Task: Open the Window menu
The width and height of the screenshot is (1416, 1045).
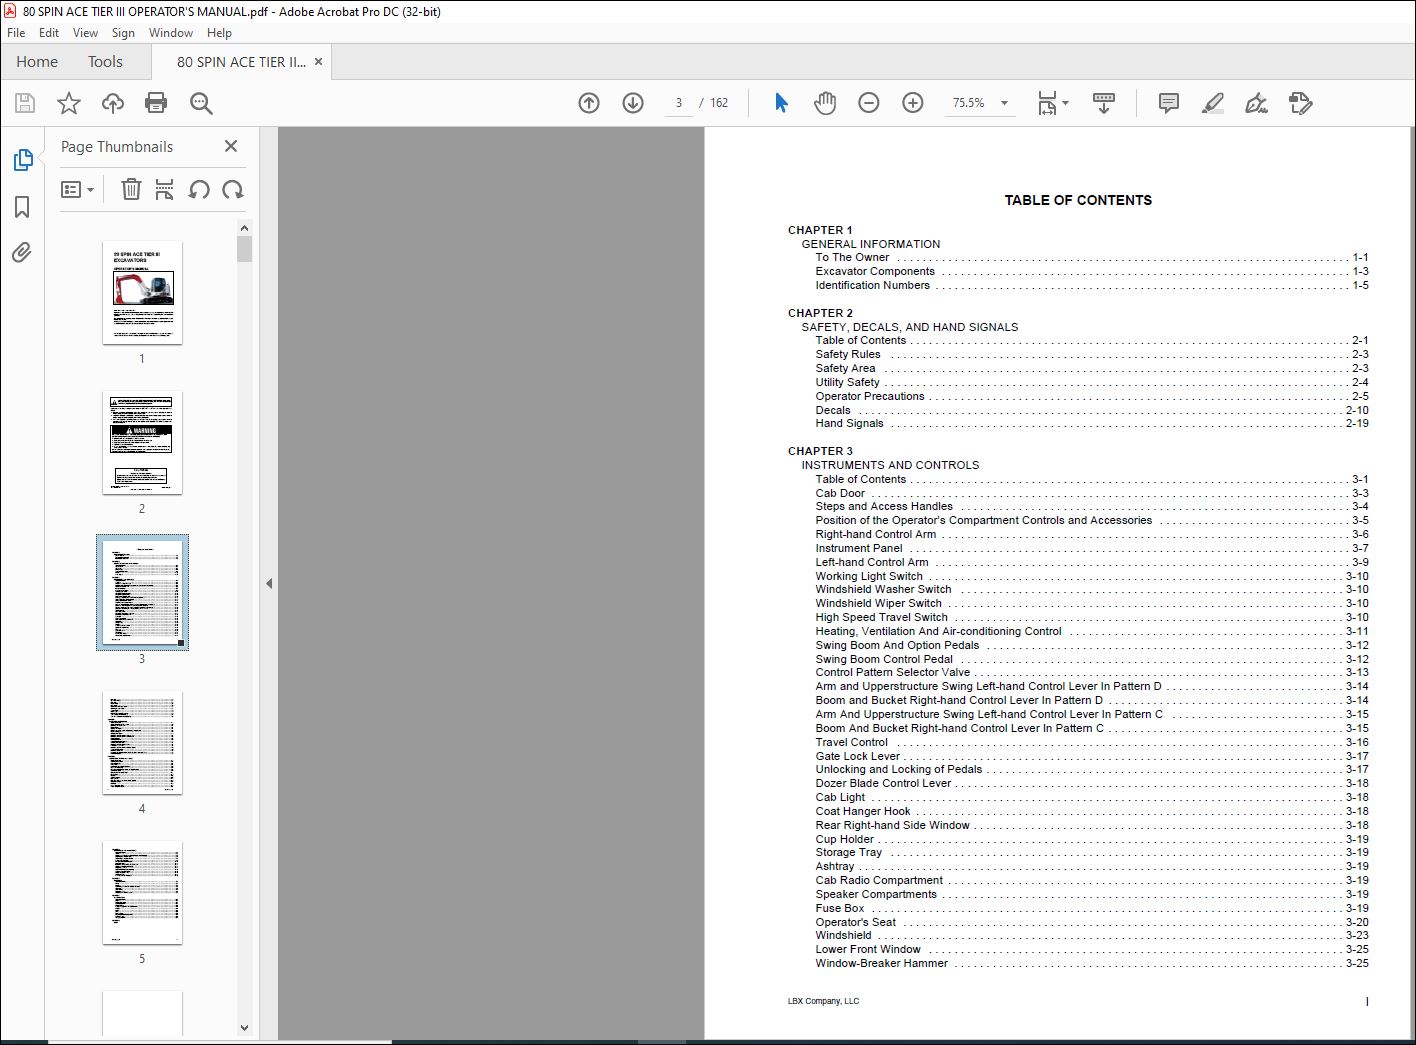Action: pyautogui.click(x=171, y=33)
